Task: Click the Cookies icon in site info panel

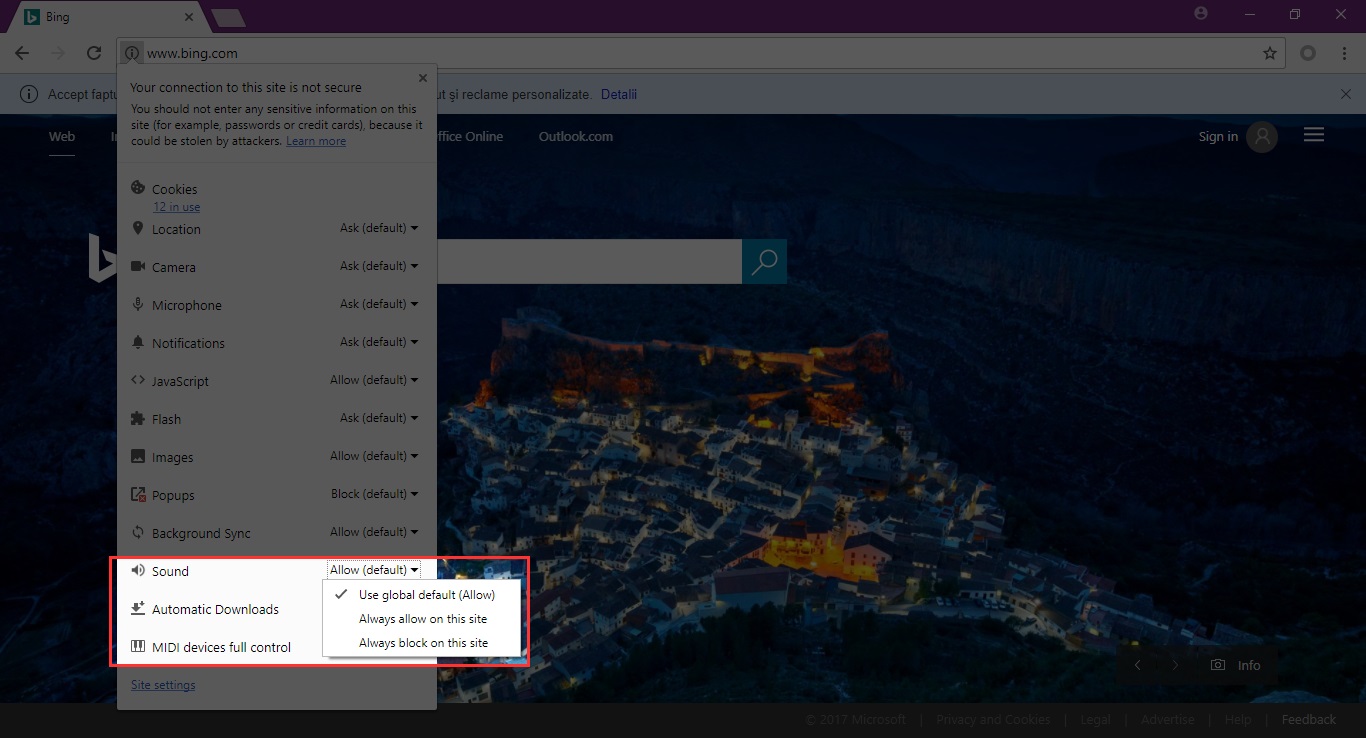Action: click(138, 188)
